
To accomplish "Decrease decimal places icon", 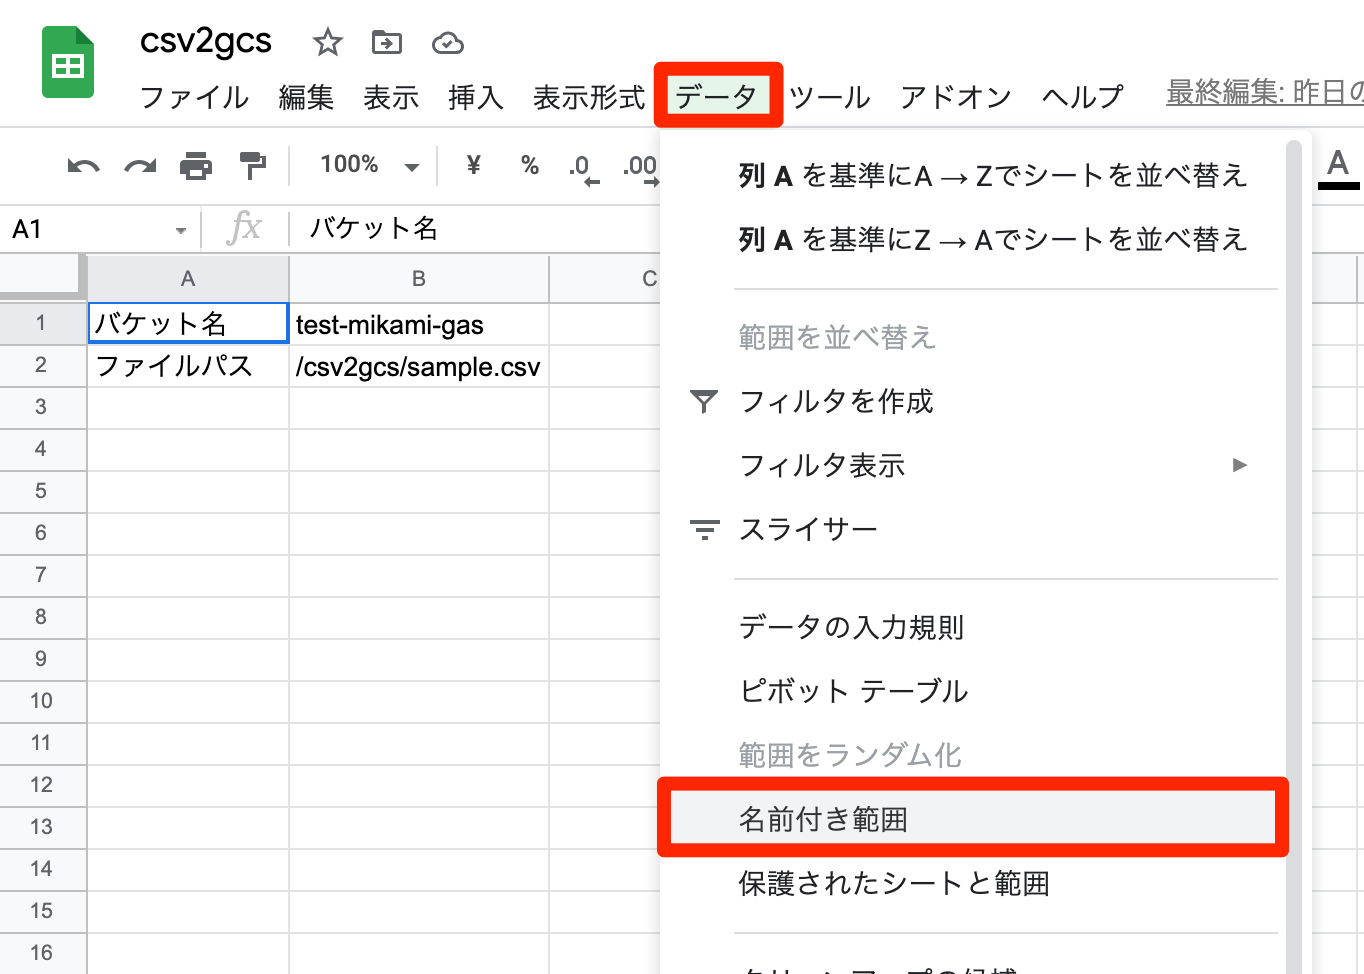I will 585,168.
